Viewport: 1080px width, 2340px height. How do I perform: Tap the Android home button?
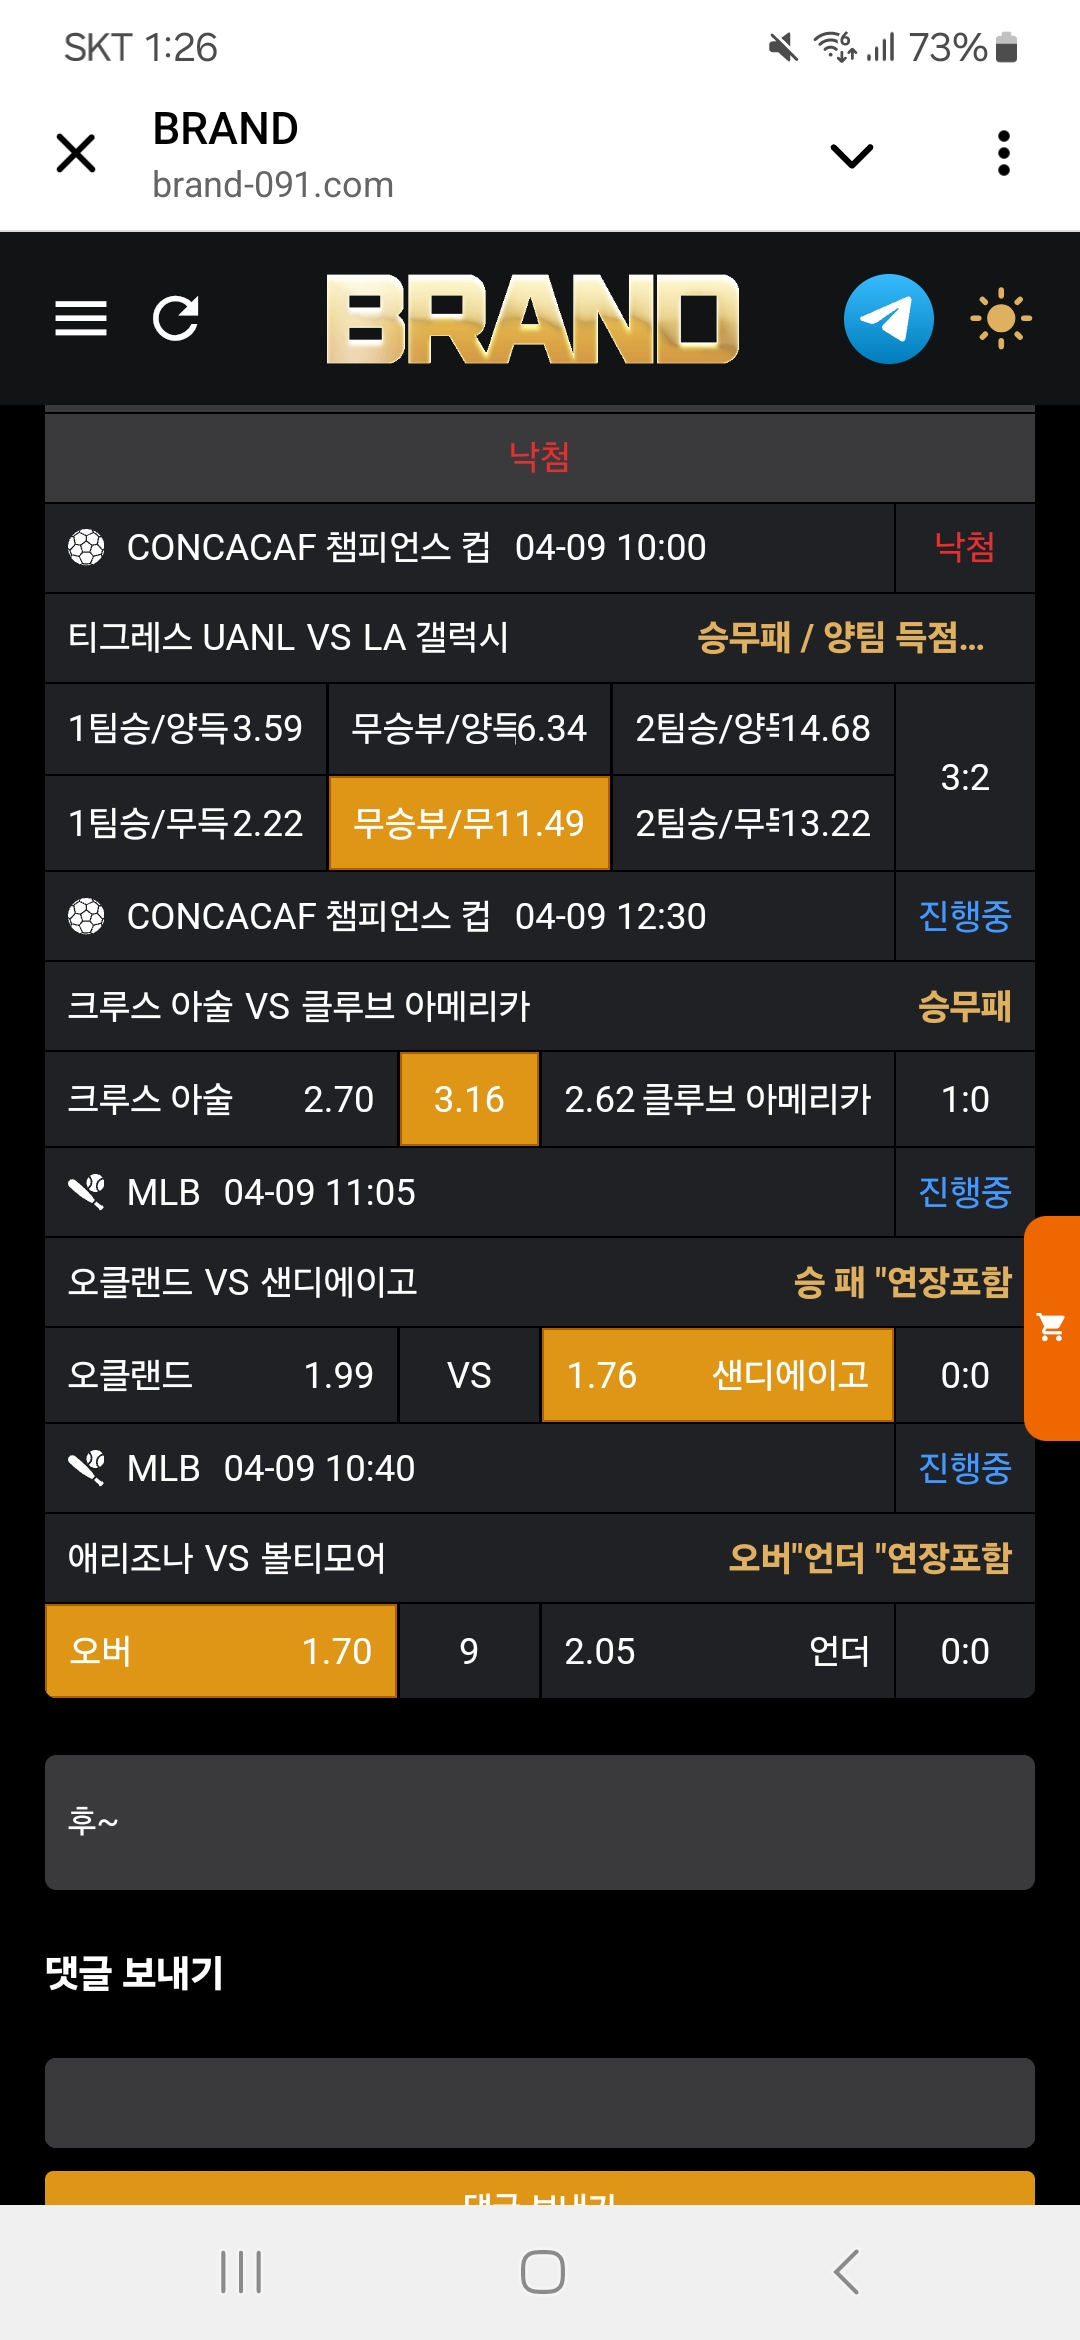(542, 2272)
